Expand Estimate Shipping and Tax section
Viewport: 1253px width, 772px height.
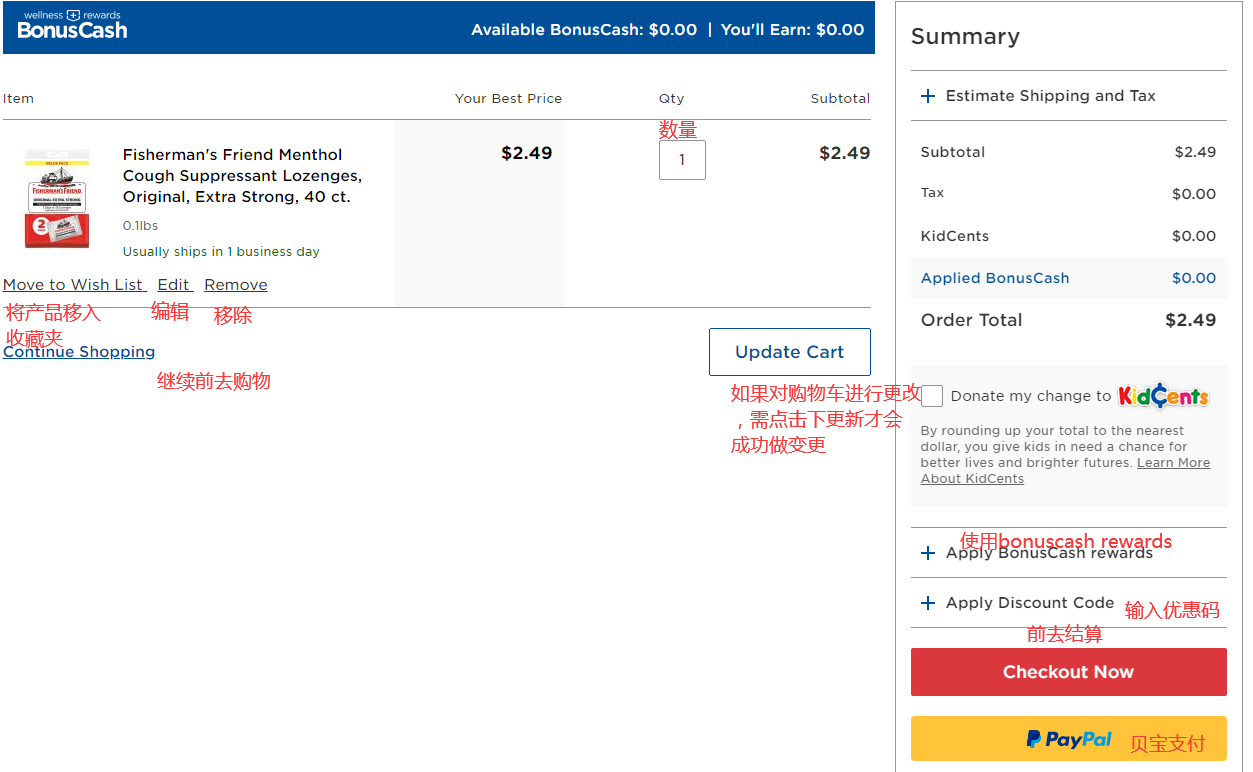point(1050,96)
